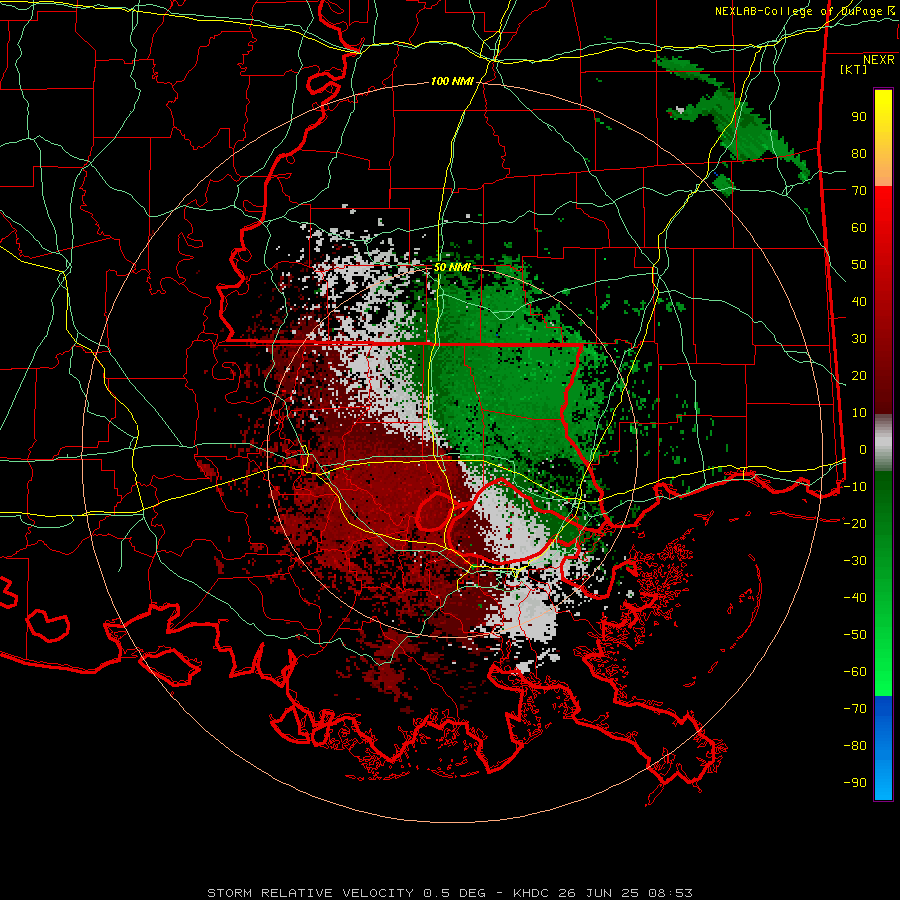This screenshot has width=900, height=900.
Task: Click the 30 value on color scale
Action: tap(859, 339)
